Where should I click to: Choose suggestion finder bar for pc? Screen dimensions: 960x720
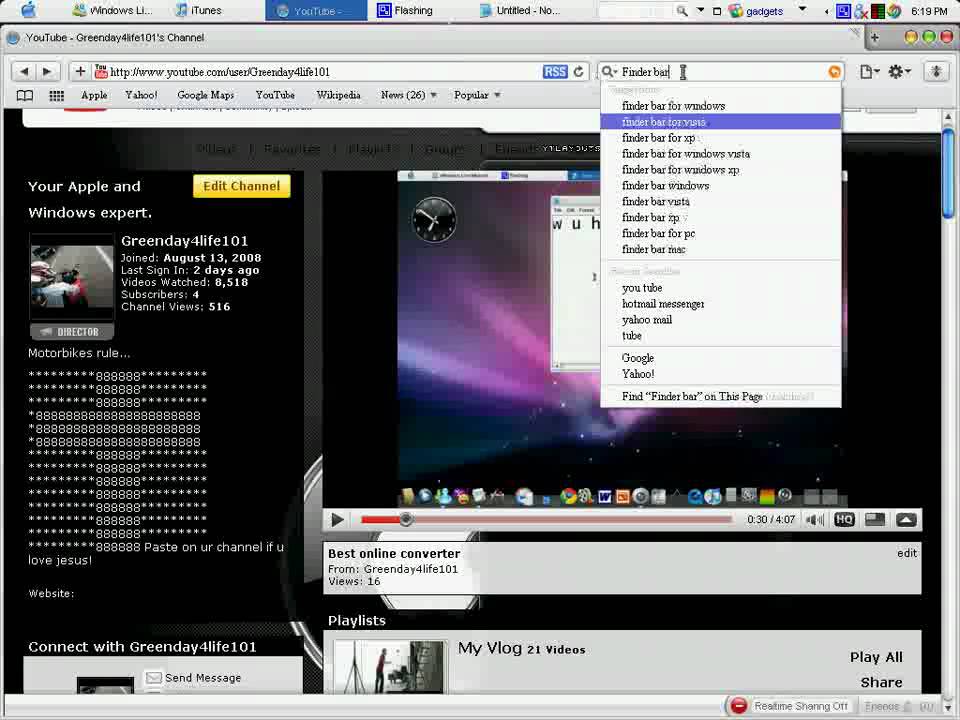tap(721, 233)
